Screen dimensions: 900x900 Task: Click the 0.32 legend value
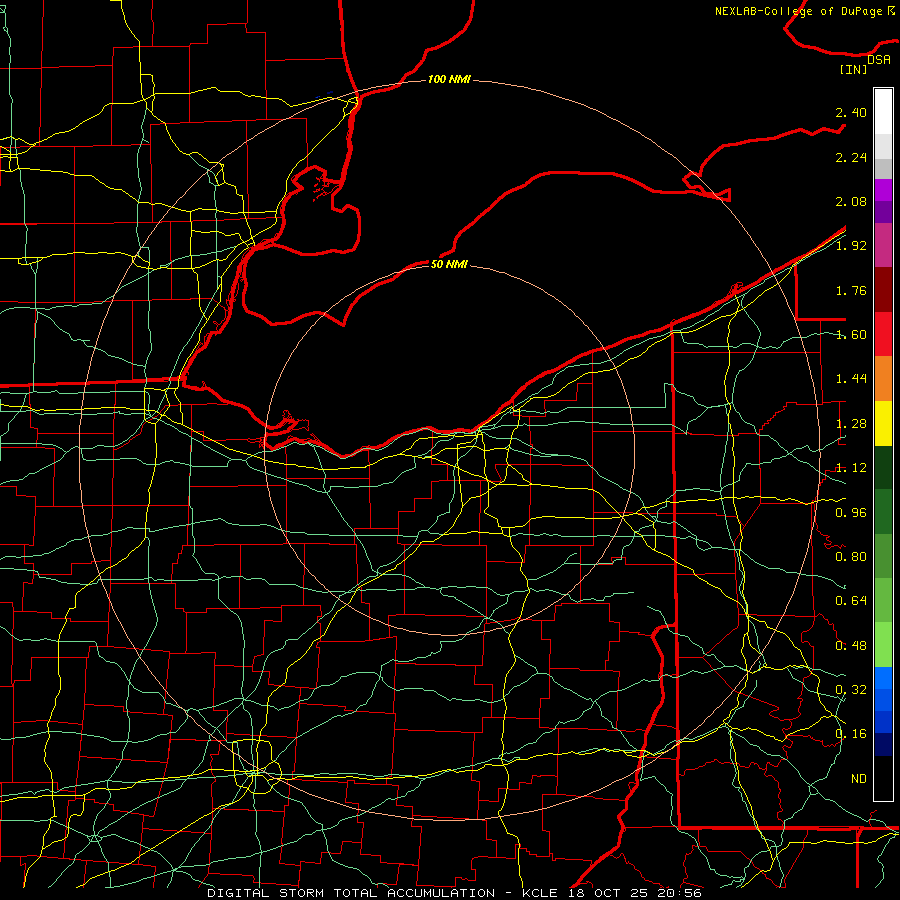coord(851,690)
